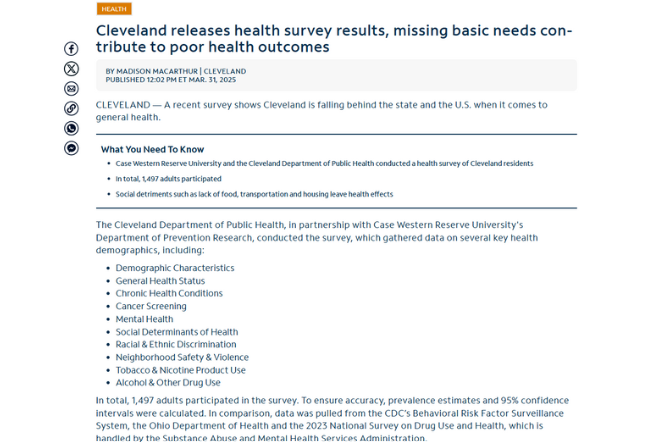Click the '1,497 adults participated' summary bullet
This screenshot has width=667, height=442.
168,179
